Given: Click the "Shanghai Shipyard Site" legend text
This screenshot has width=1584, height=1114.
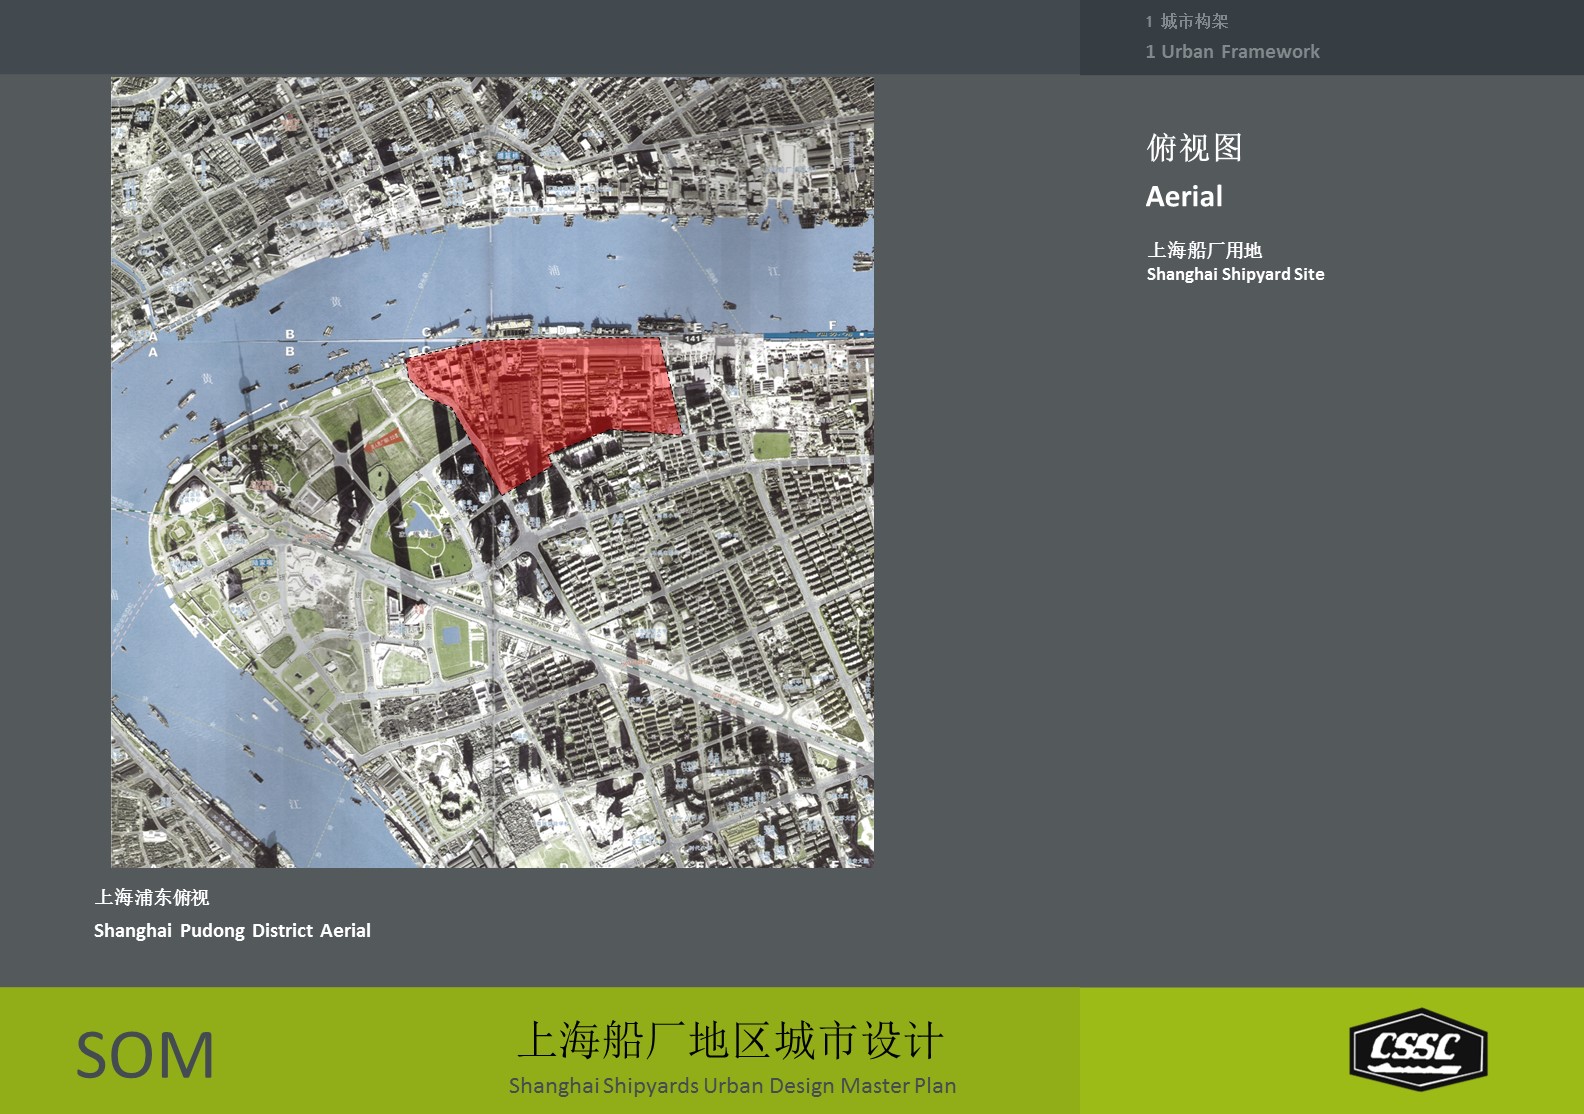Looking at the screenshot, I should pyautogui.click(x=1235, y=274).
